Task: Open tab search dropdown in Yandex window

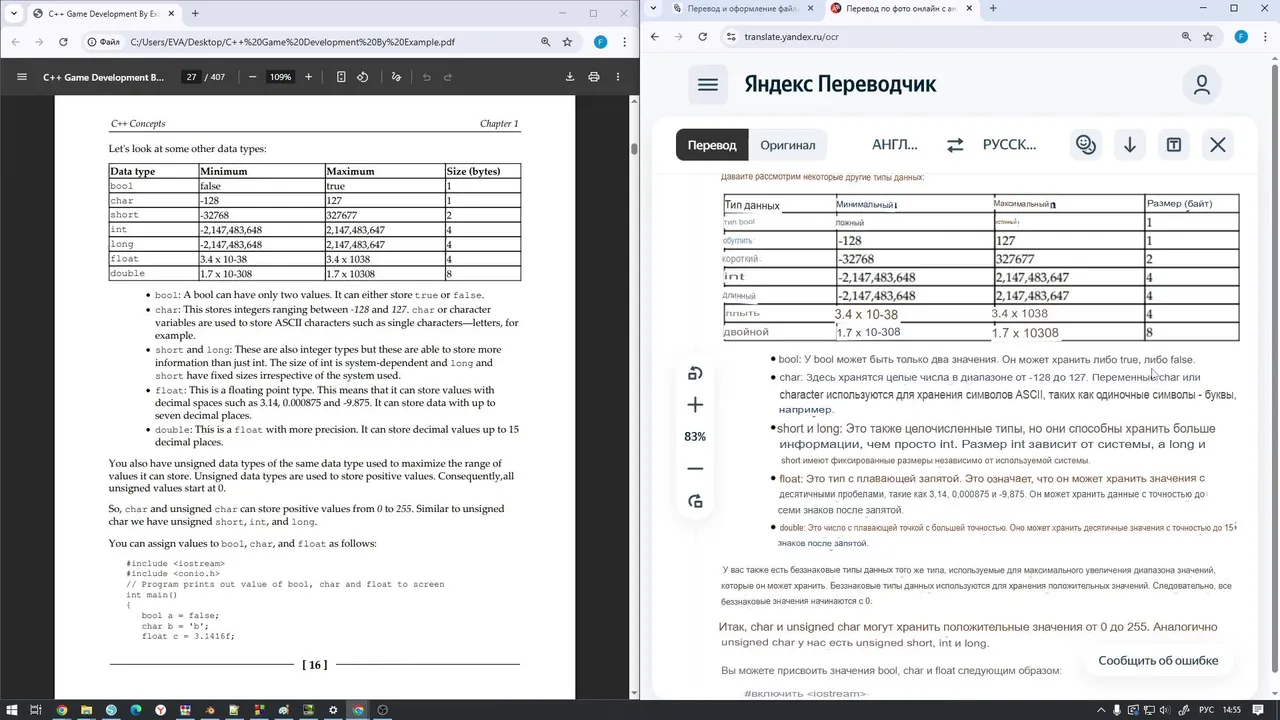Action: coord(653,8)
